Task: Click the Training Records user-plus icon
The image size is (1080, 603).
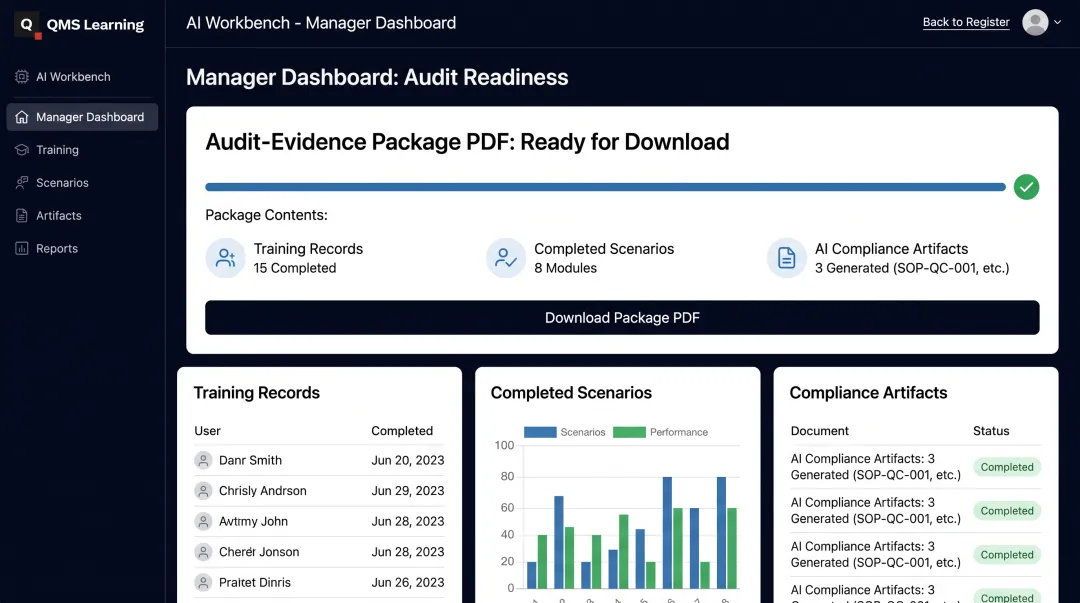Action: [x=225, y=258]
